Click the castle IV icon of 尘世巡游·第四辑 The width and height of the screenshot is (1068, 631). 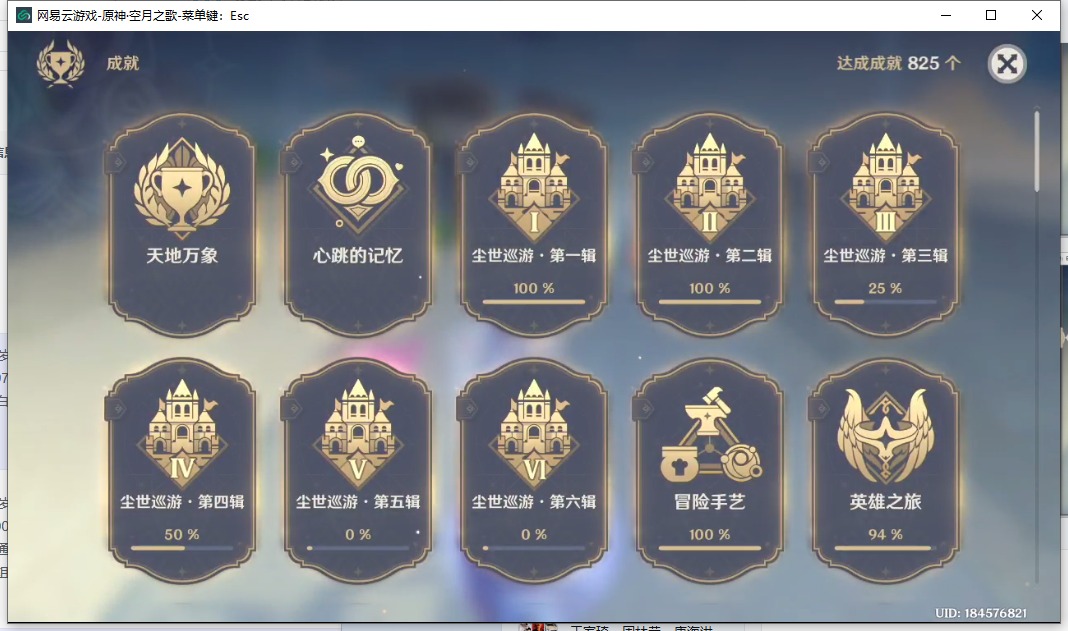pos(182,432)
